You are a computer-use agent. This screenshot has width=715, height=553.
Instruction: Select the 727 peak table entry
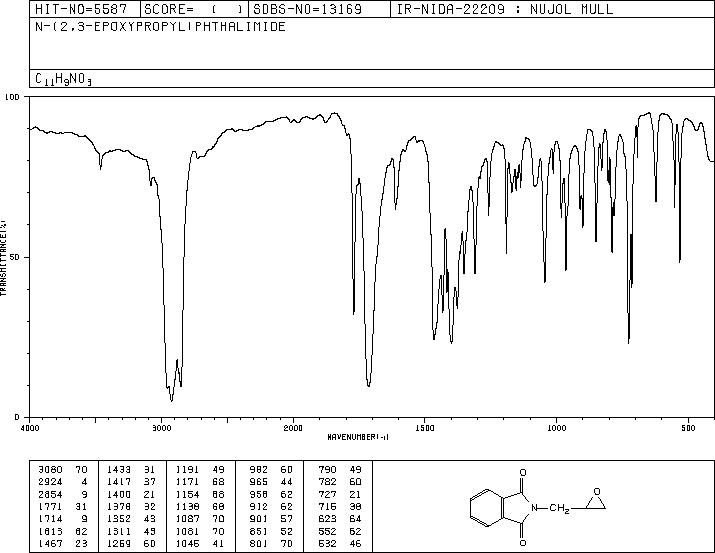point(339,495)
